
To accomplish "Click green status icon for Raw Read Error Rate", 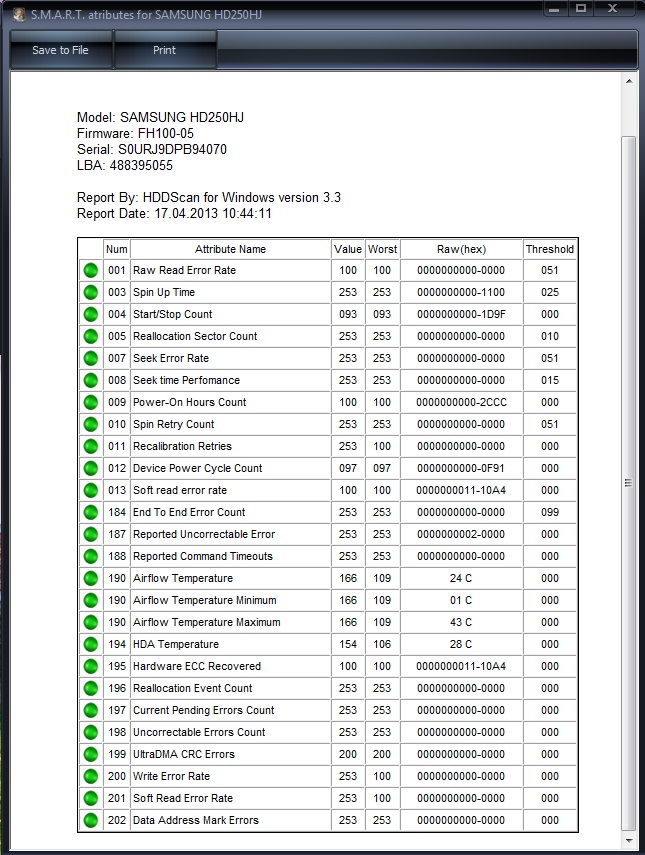I will [x=91, y=271].
